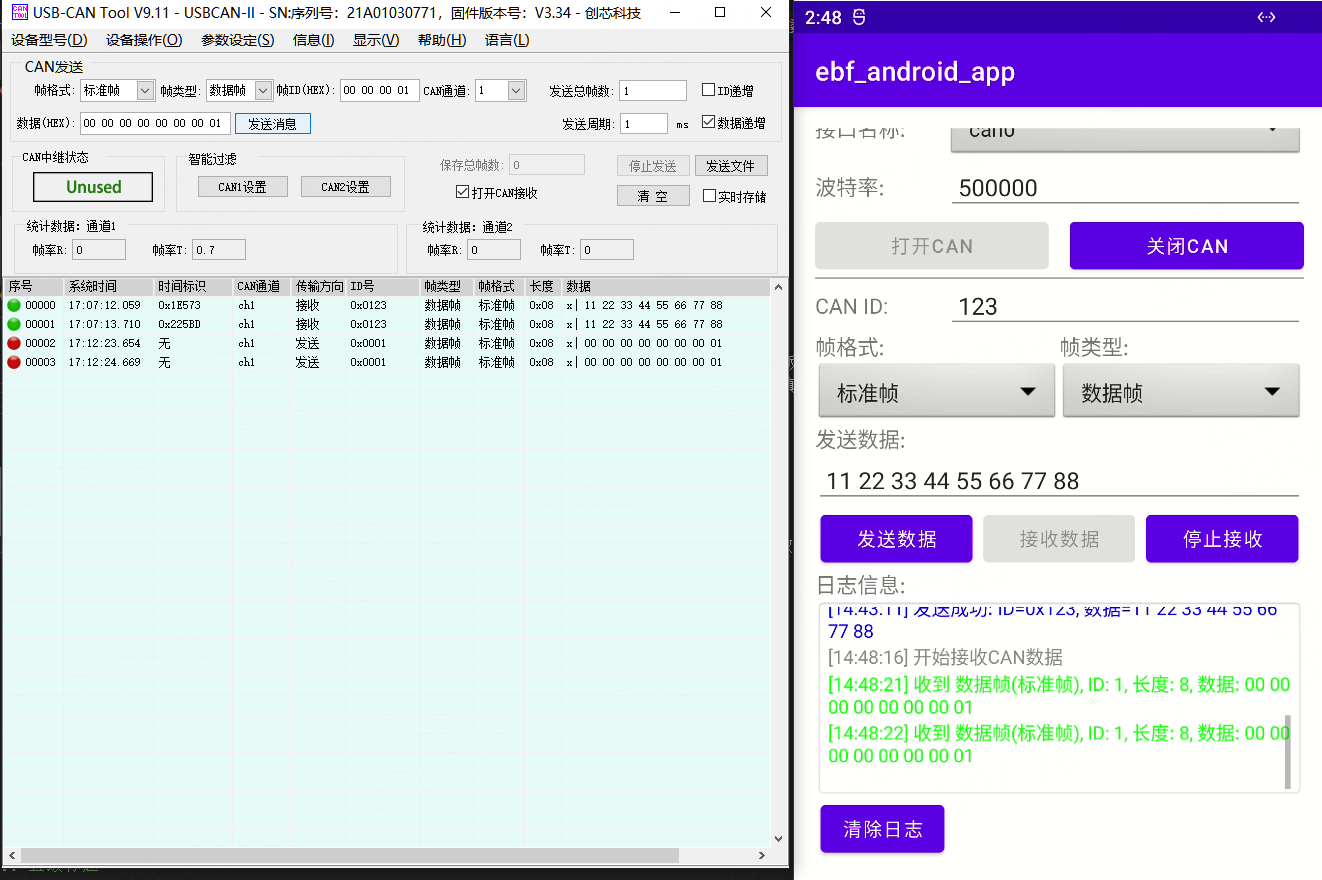Image resolution: width=1322 pixels, height=880 pixels.
Task: Click the status bar notification icon beside 2:48
Action: (861, 17)
